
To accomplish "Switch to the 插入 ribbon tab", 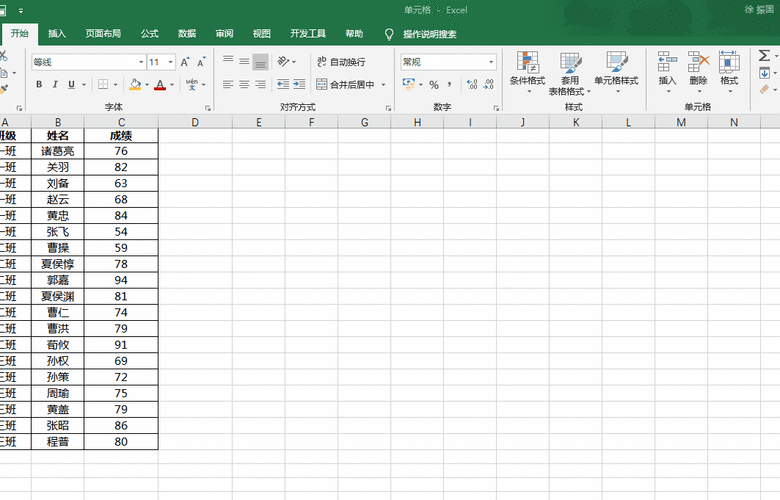I will pyautogui.click(x=57, y=34).
